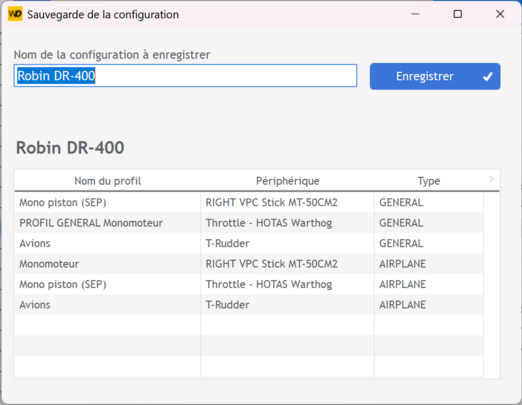
Task: Click the first RIGHT VPC Stick MT-50CM2 cell
Action: 287,202
